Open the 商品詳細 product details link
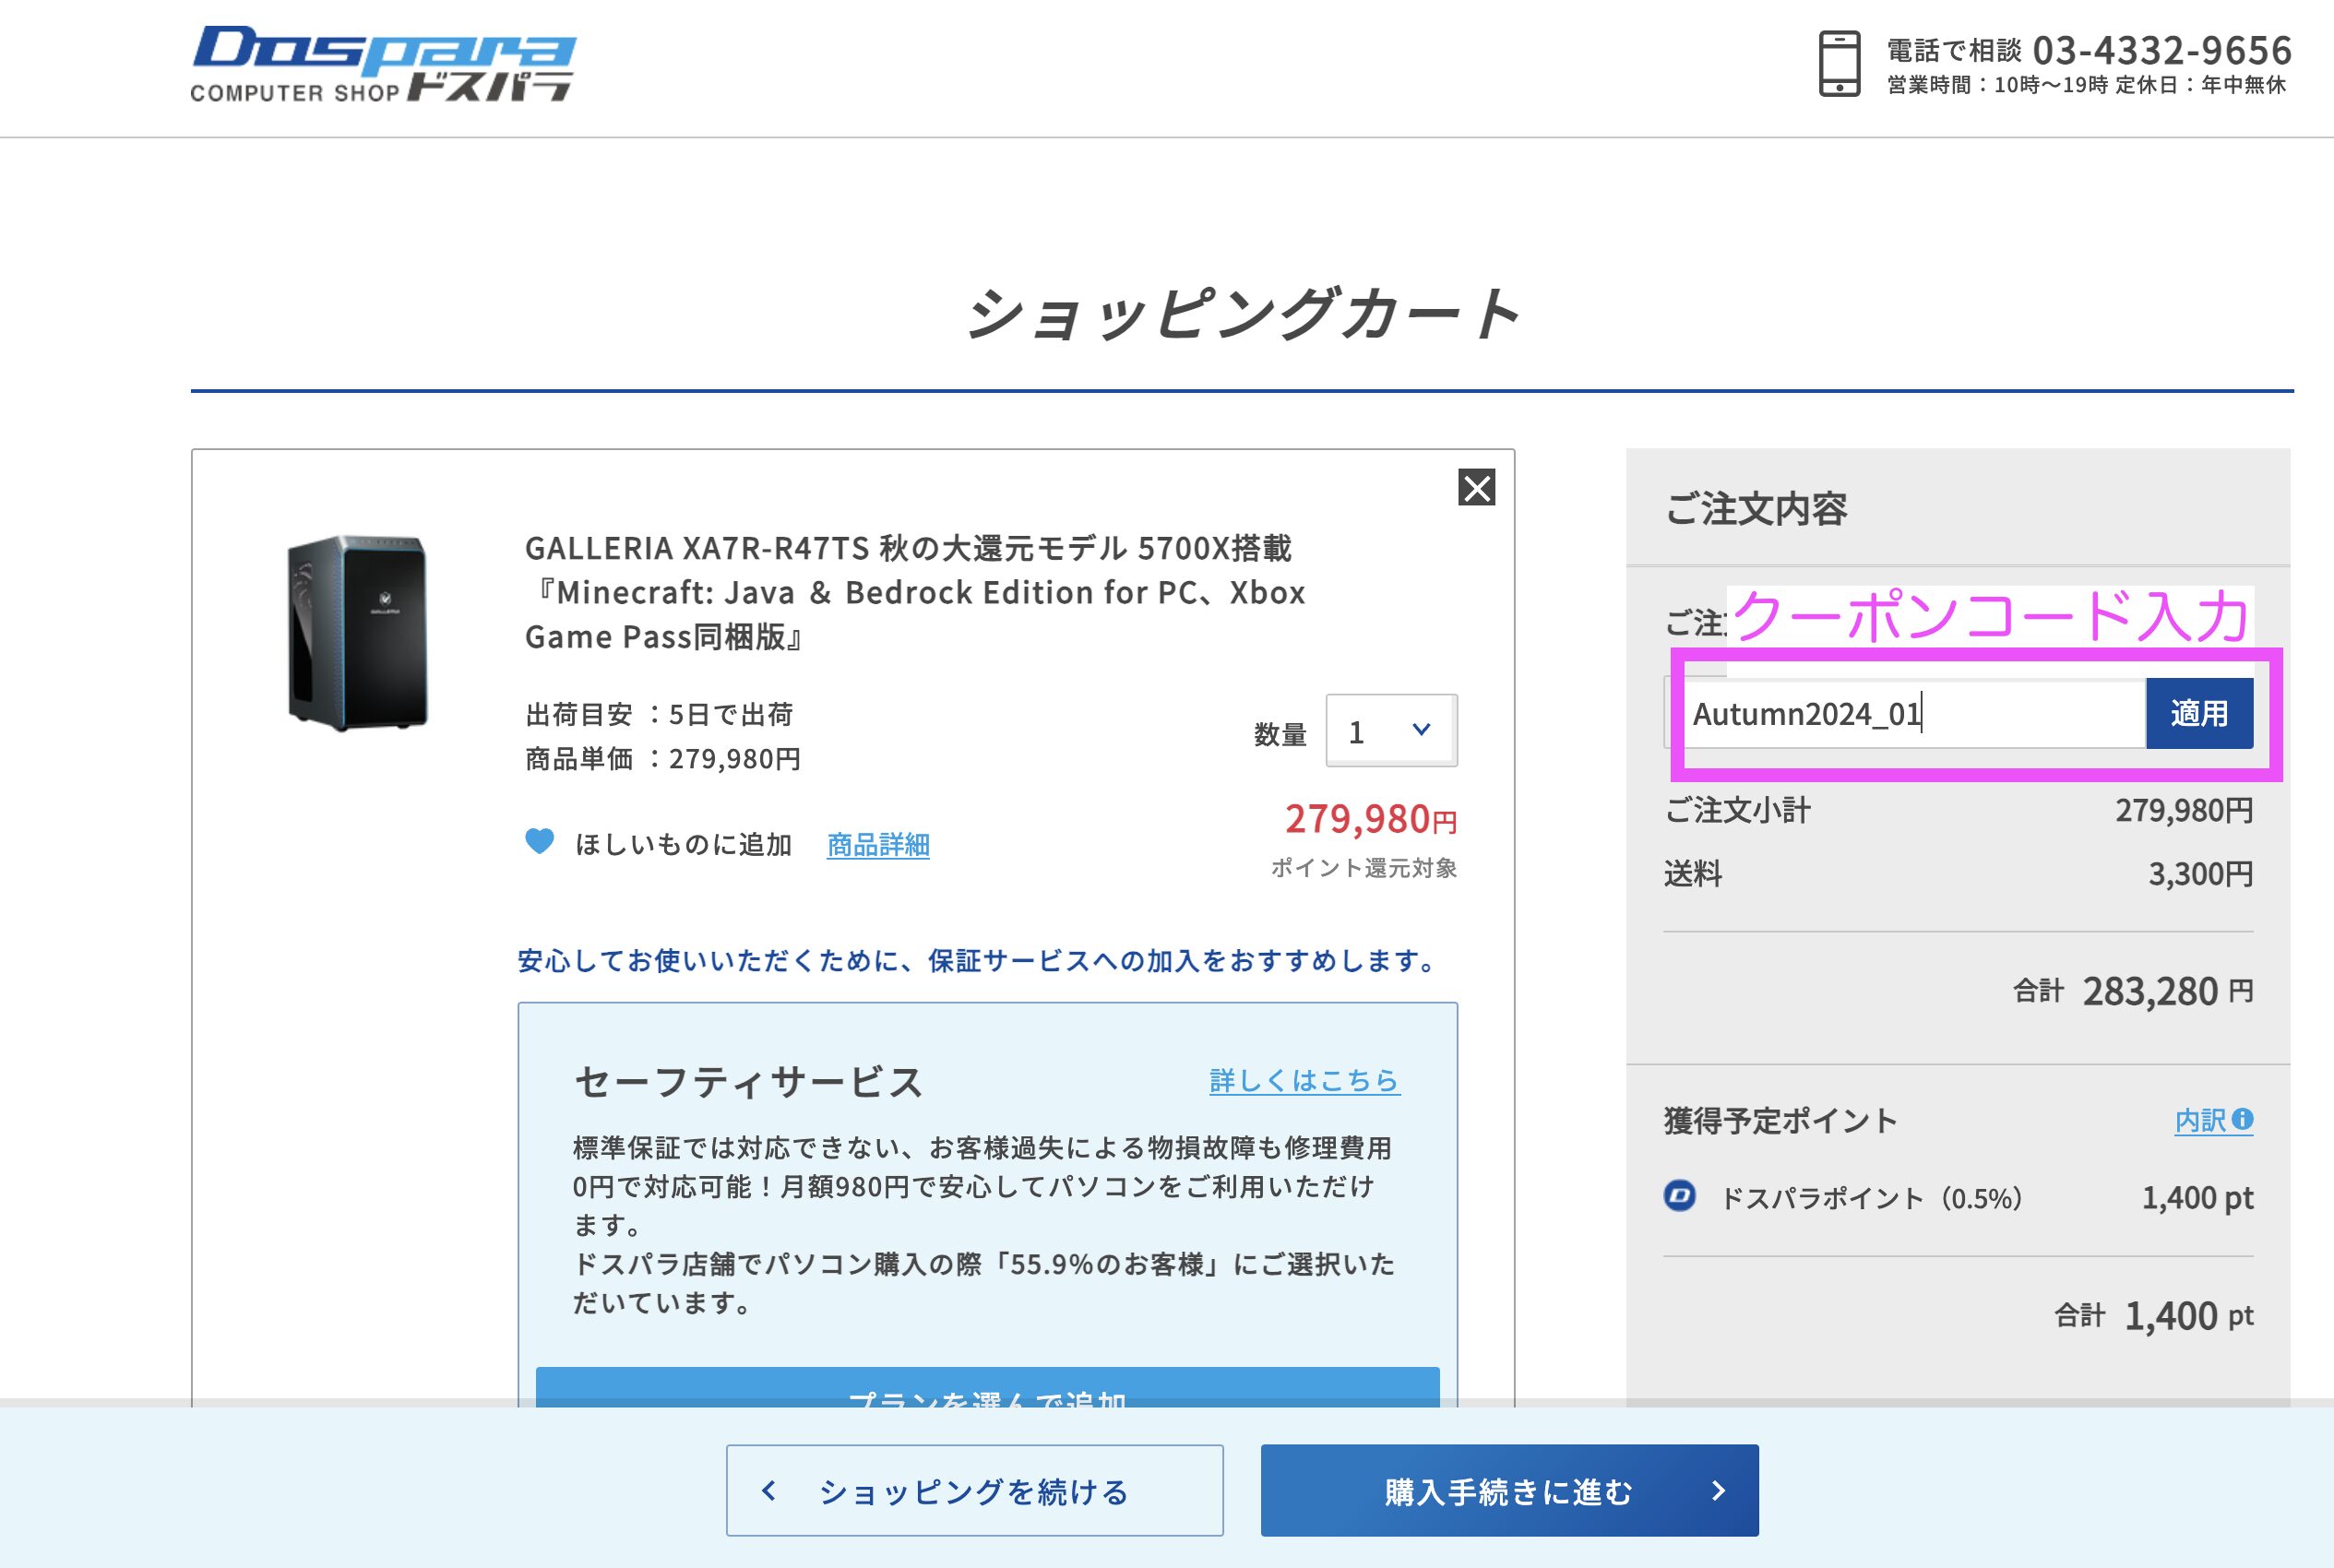 878,845
